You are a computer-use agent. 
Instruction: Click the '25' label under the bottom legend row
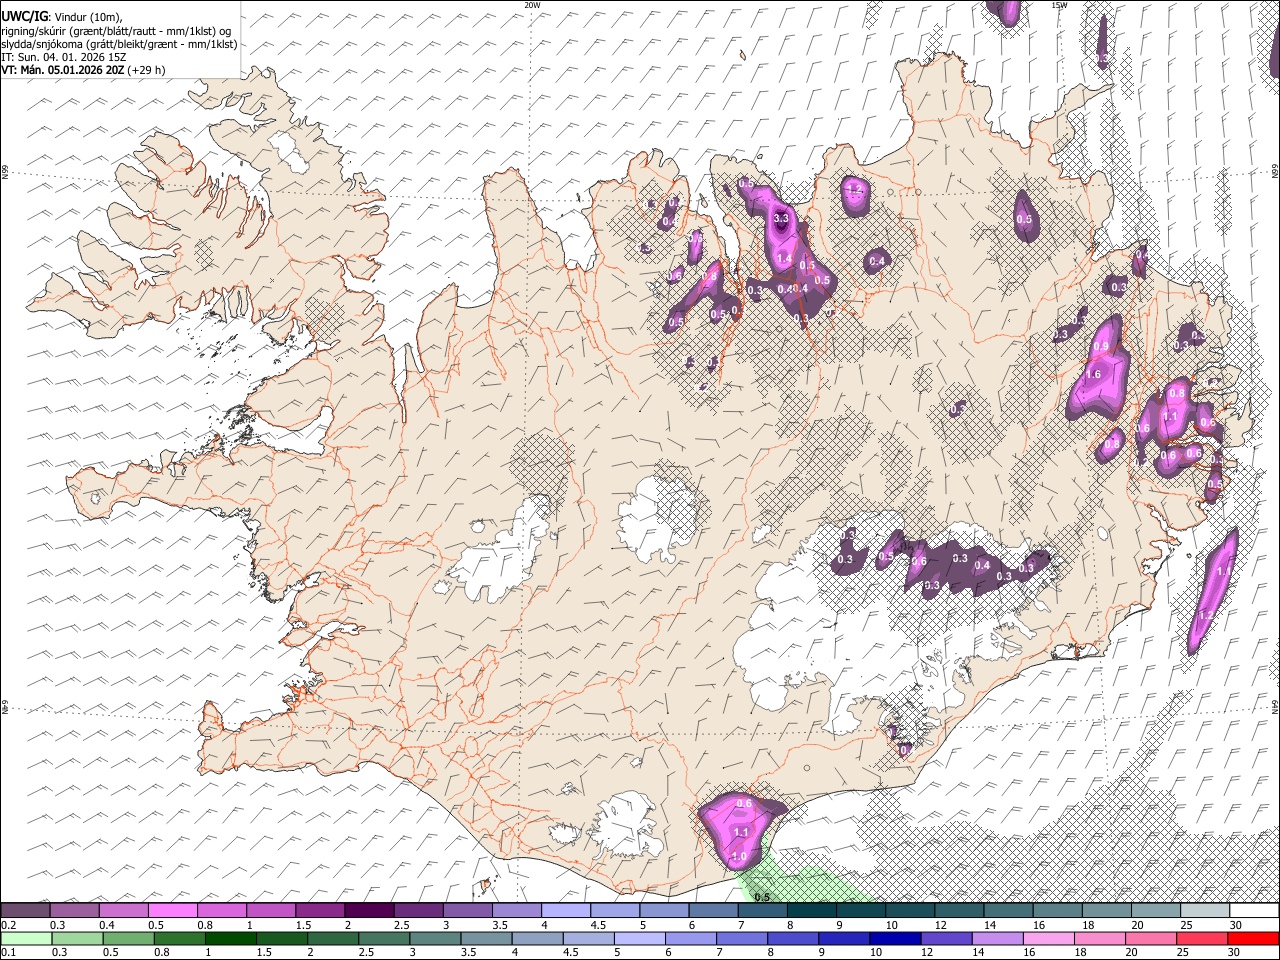click(1185, 953)
